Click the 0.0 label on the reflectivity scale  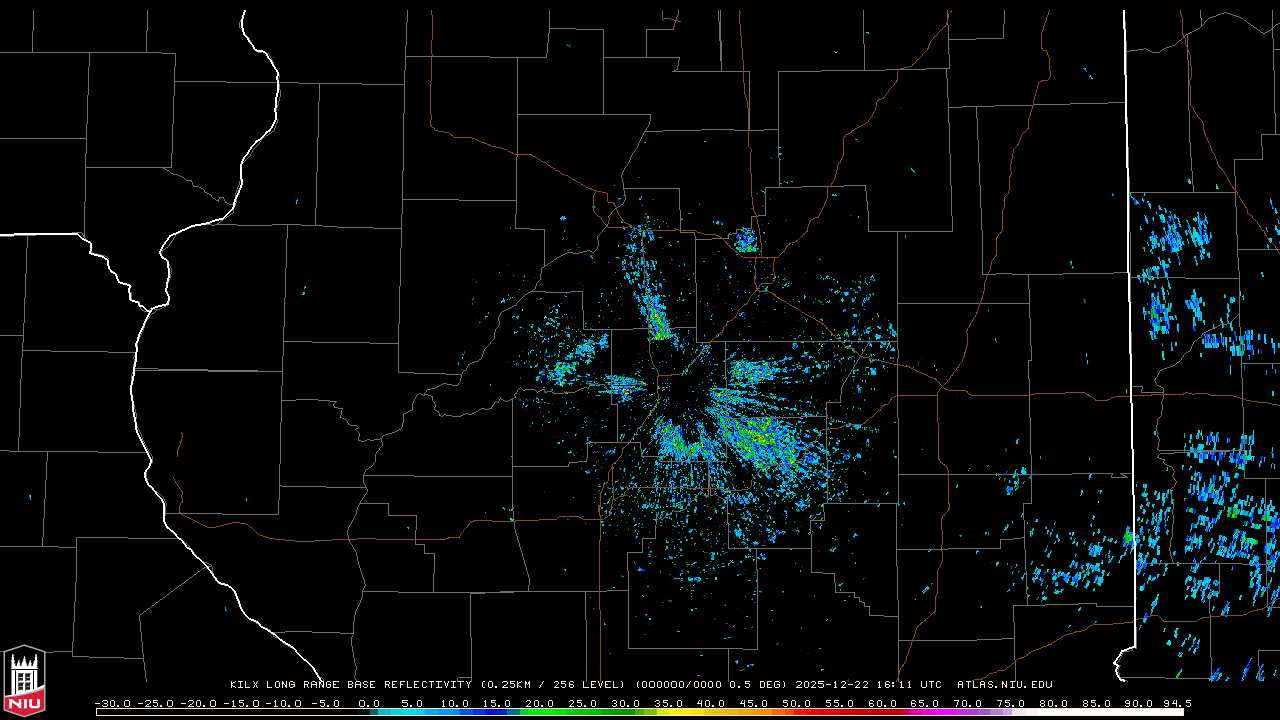click(369, 704)
